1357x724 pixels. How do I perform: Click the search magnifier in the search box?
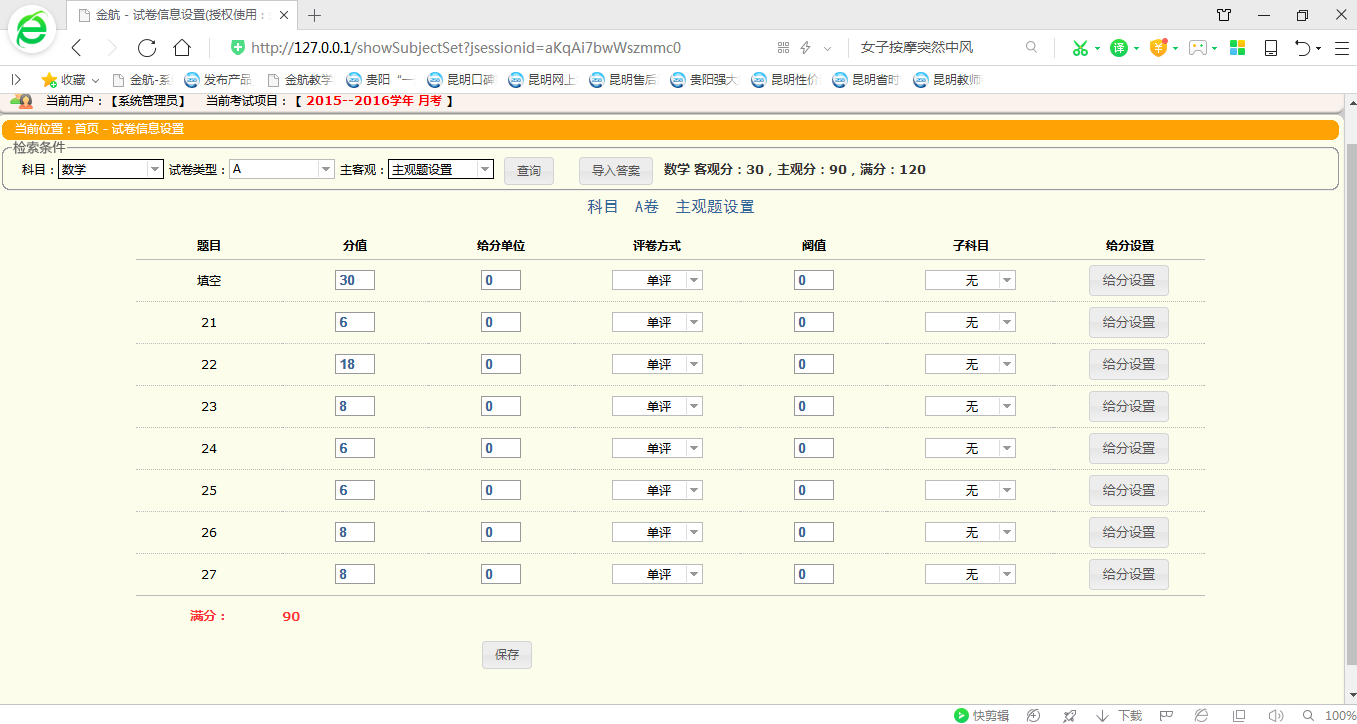(x=1031, y=47)
